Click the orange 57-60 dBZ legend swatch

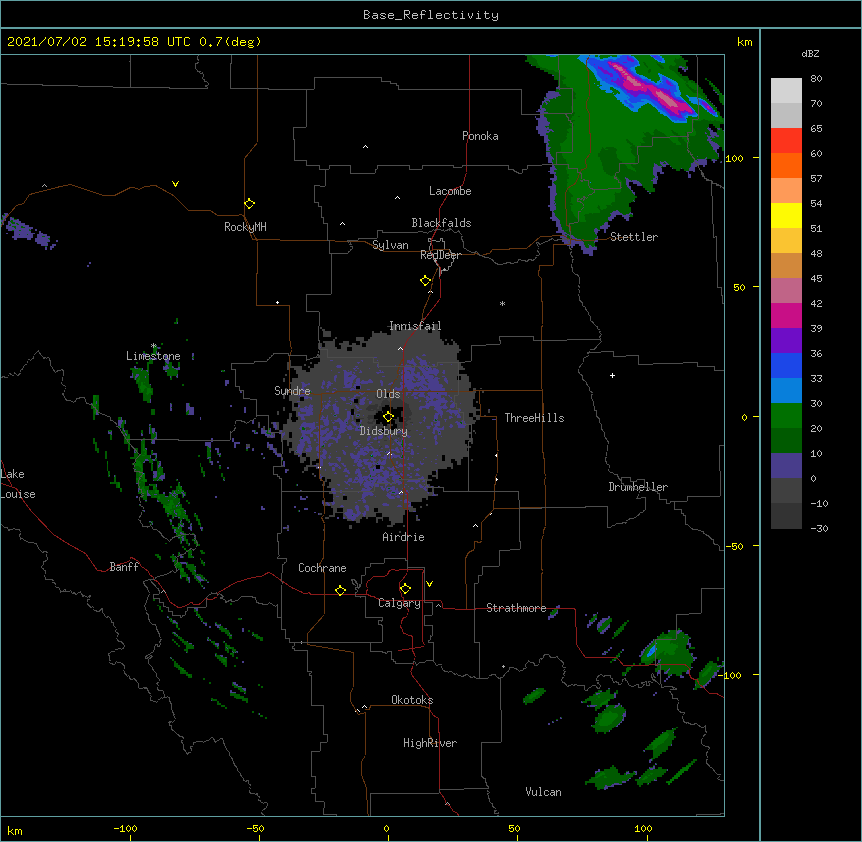(786, 165)
